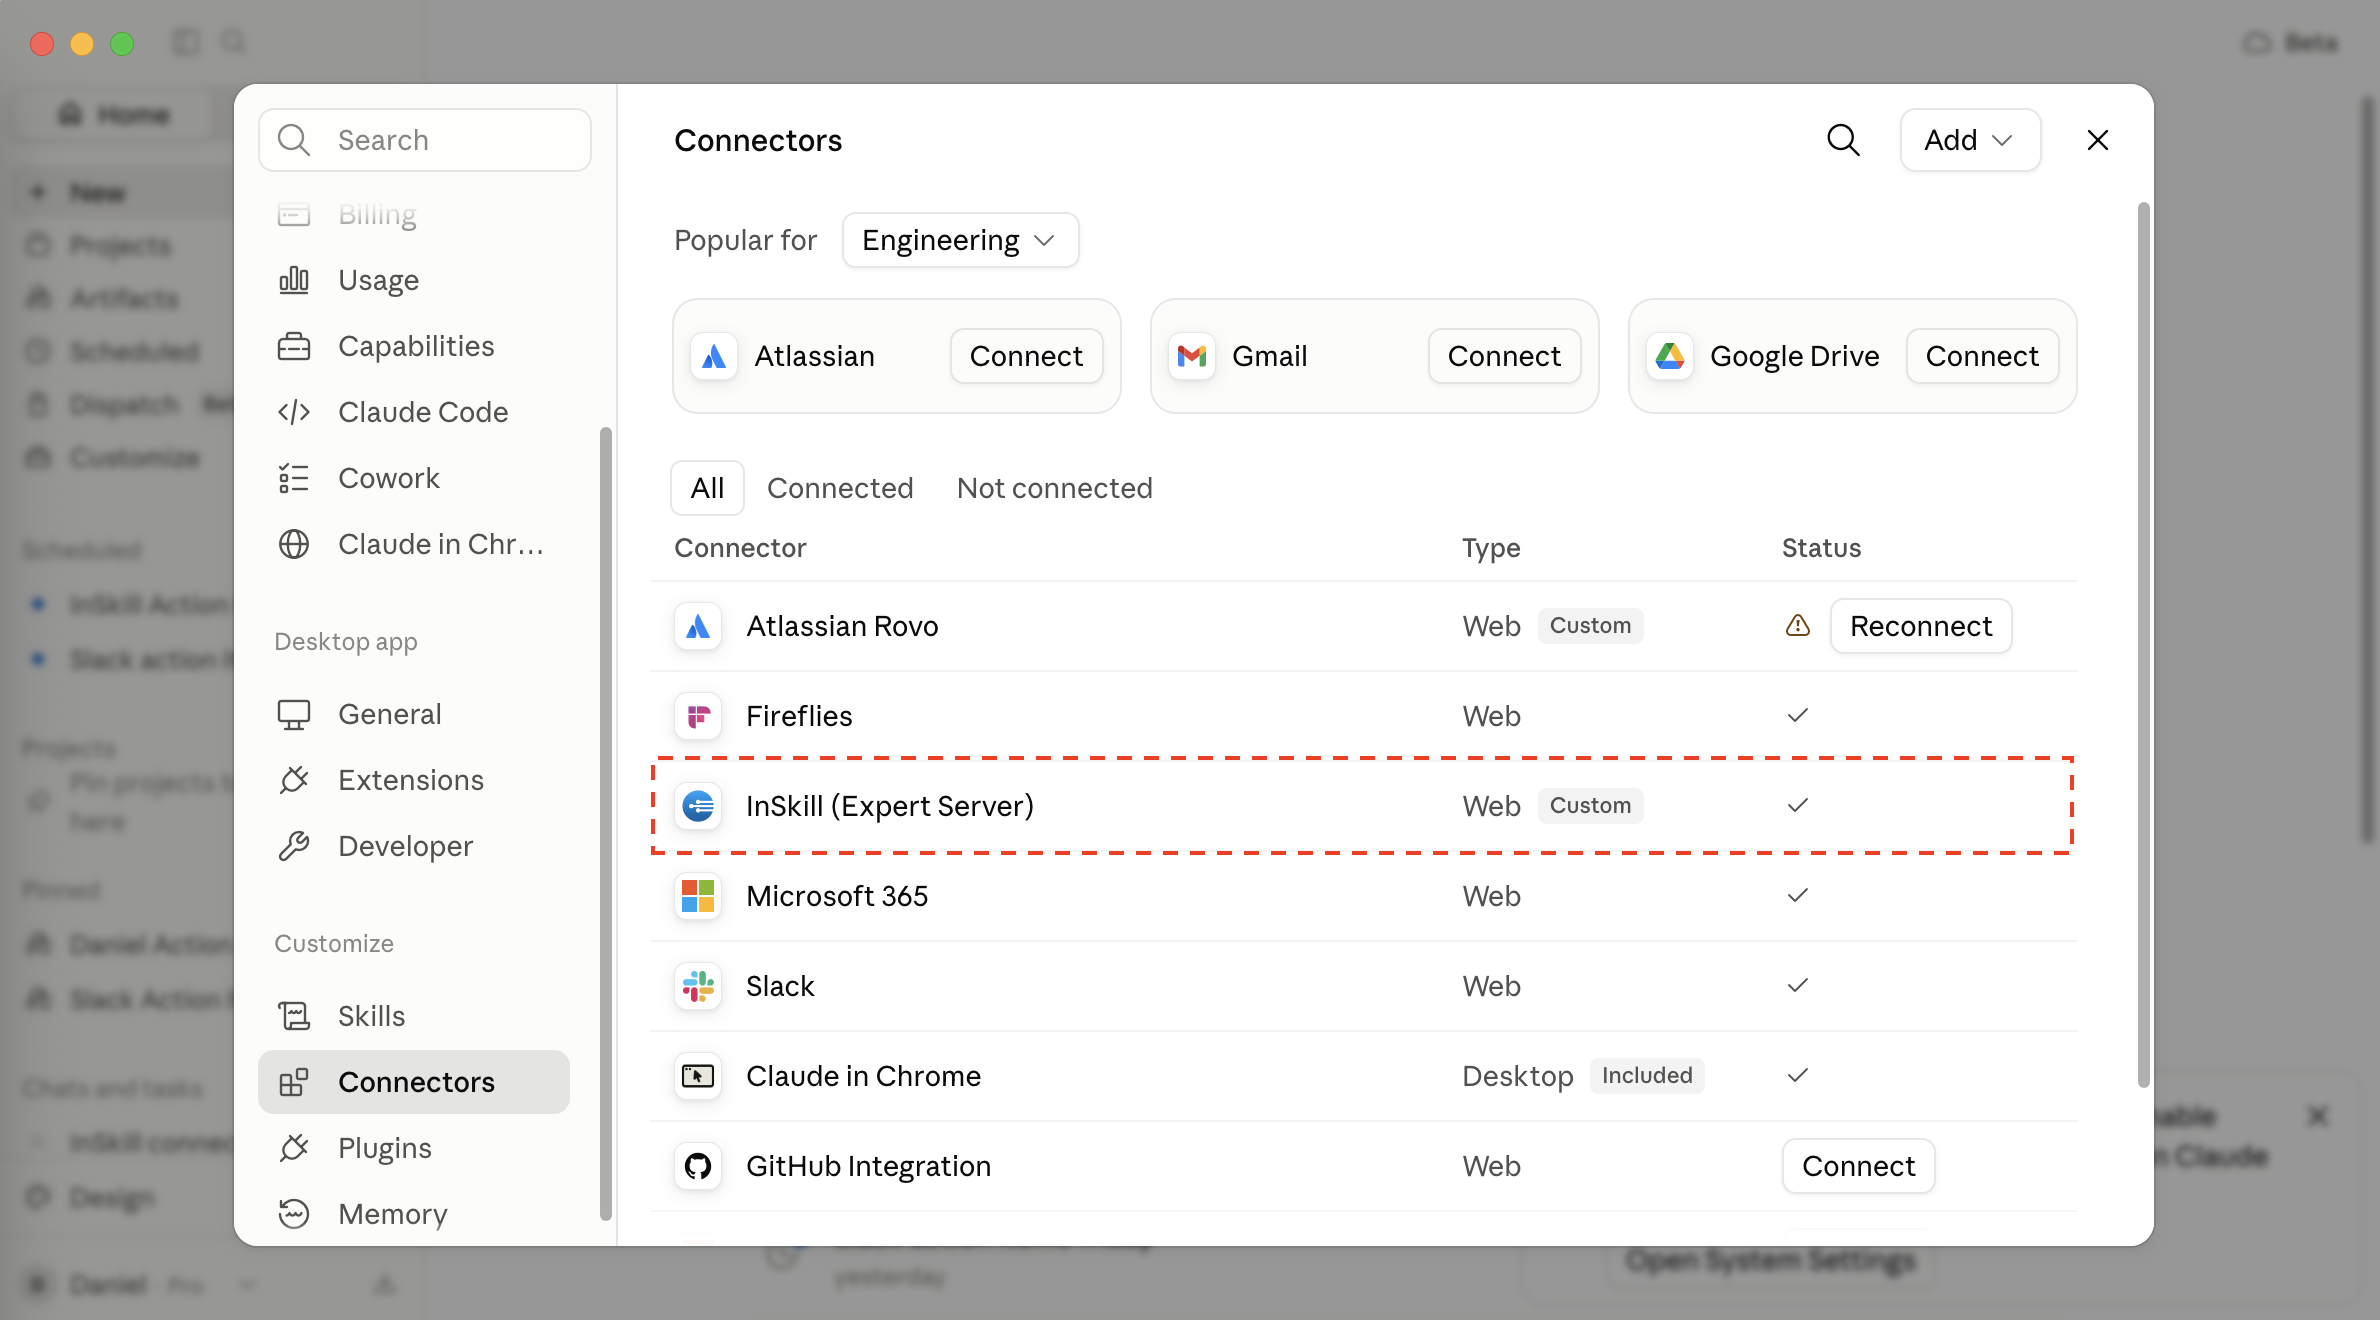The width and height of the screenshot is (2380, 1320).
Task: Open Developer settings
Action: (414, 846)
